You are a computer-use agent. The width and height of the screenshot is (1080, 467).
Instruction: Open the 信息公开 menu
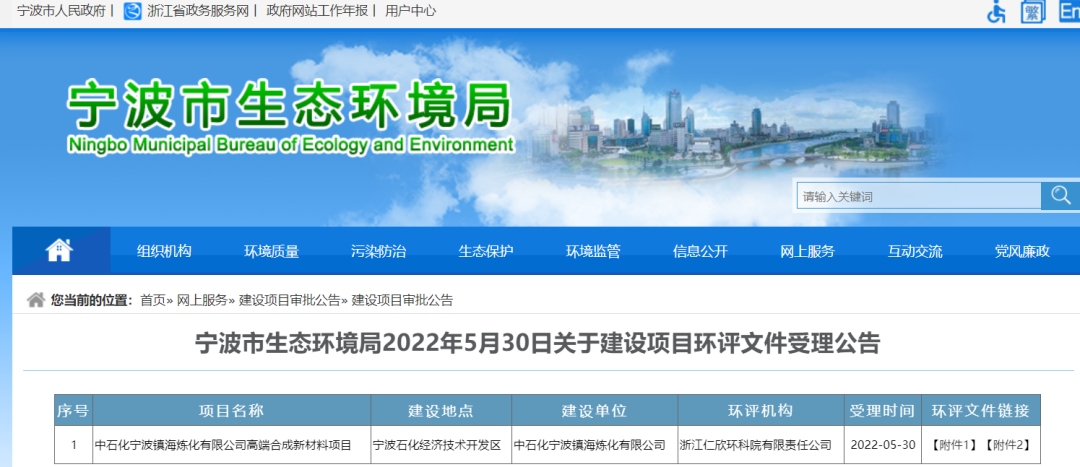click(700, 251)
